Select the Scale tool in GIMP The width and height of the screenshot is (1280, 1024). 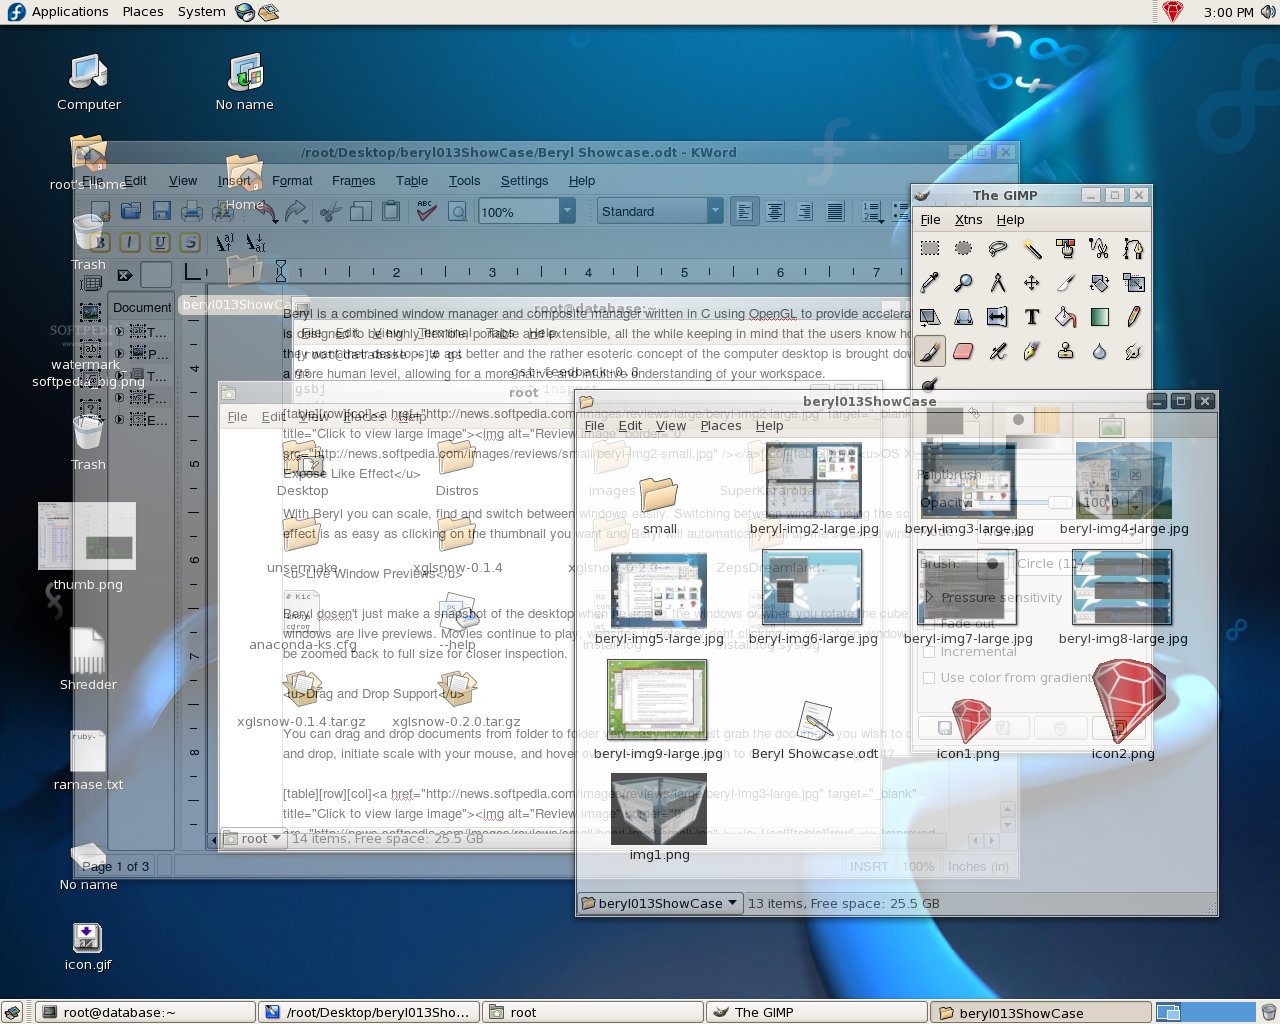click(x=1134, y=283)
